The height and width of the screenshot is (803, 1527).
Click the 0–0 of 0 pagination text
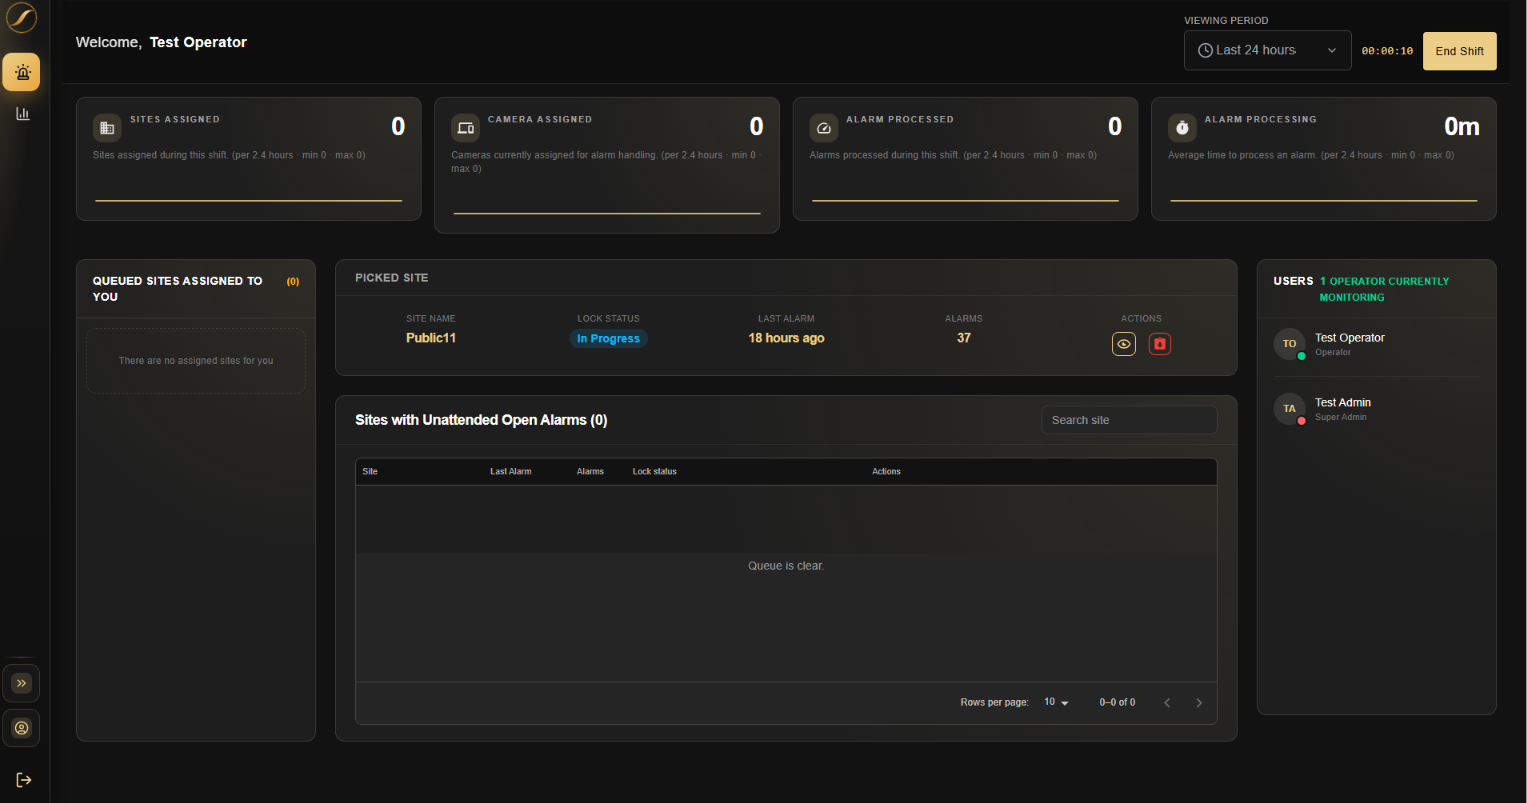pos(1117,703)
